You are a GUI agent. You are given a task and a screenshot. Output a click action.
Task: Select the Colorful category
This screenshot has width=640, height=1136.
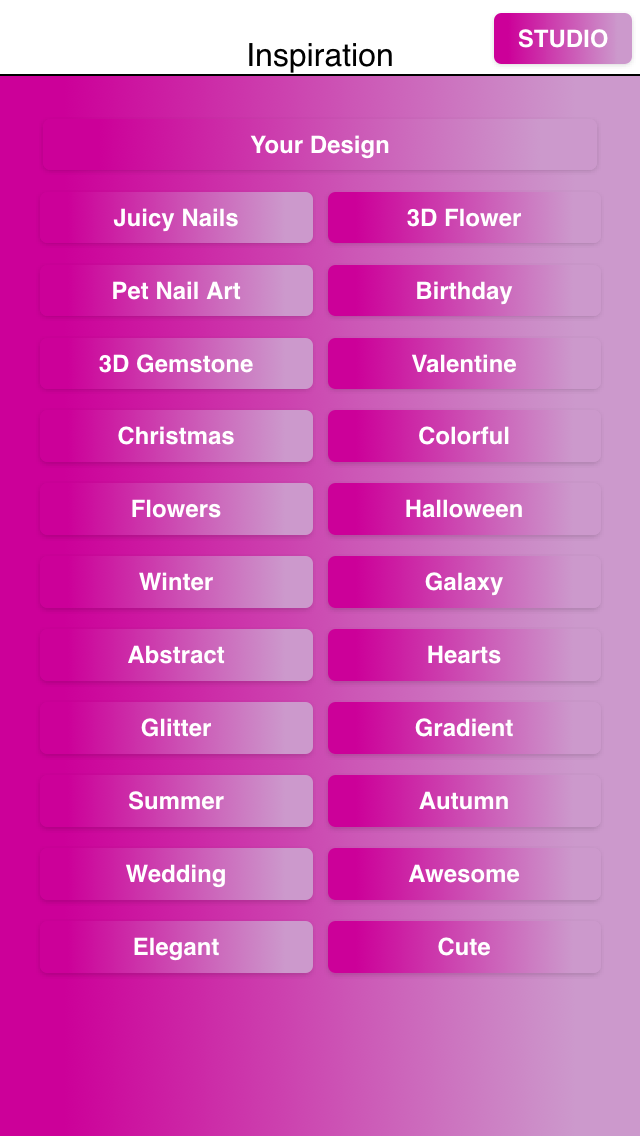464,436
